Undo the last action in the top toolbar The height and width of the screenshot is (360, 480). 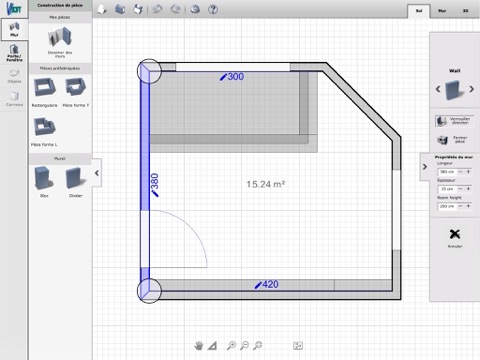coord(157,9)
